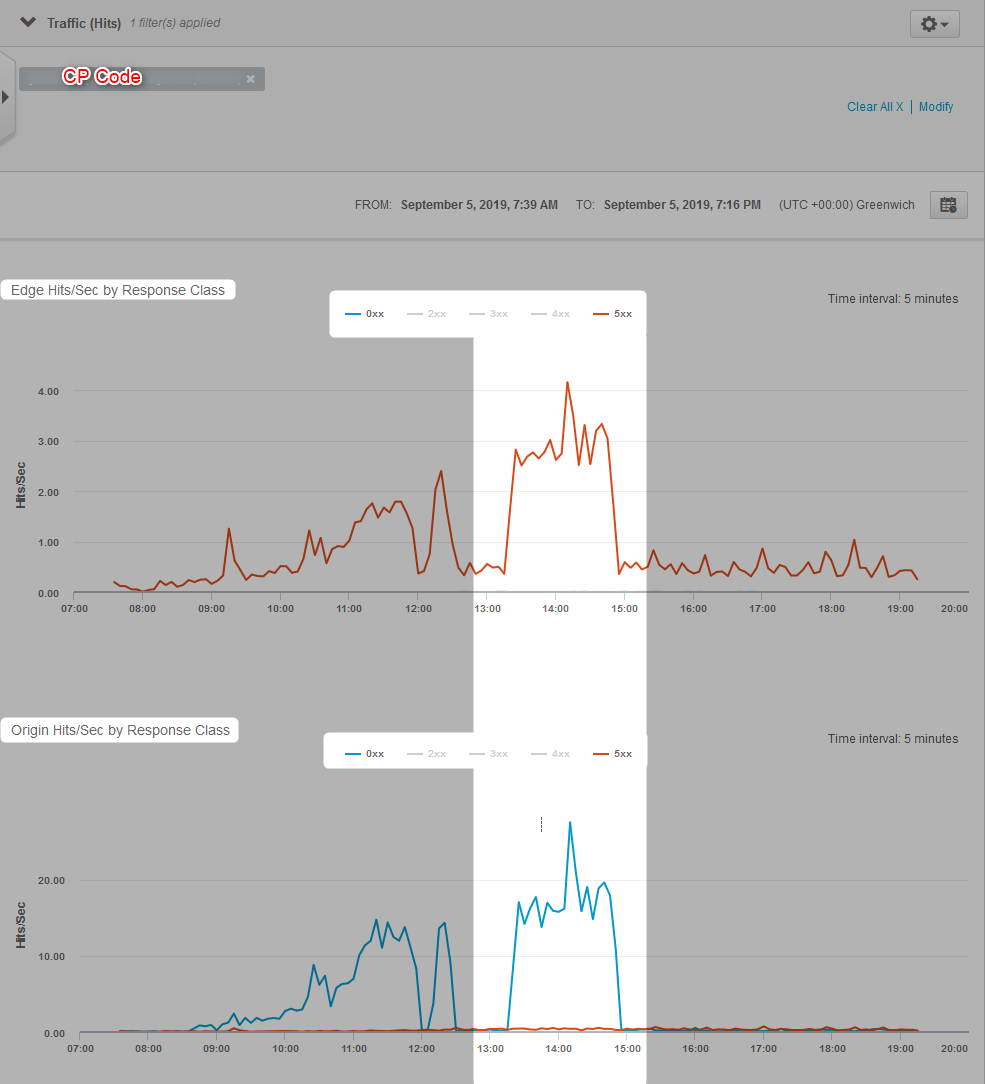Toggle 5xx series in Edge chart legend
This screenshot has height=1084, width=985.
point(613,314)
